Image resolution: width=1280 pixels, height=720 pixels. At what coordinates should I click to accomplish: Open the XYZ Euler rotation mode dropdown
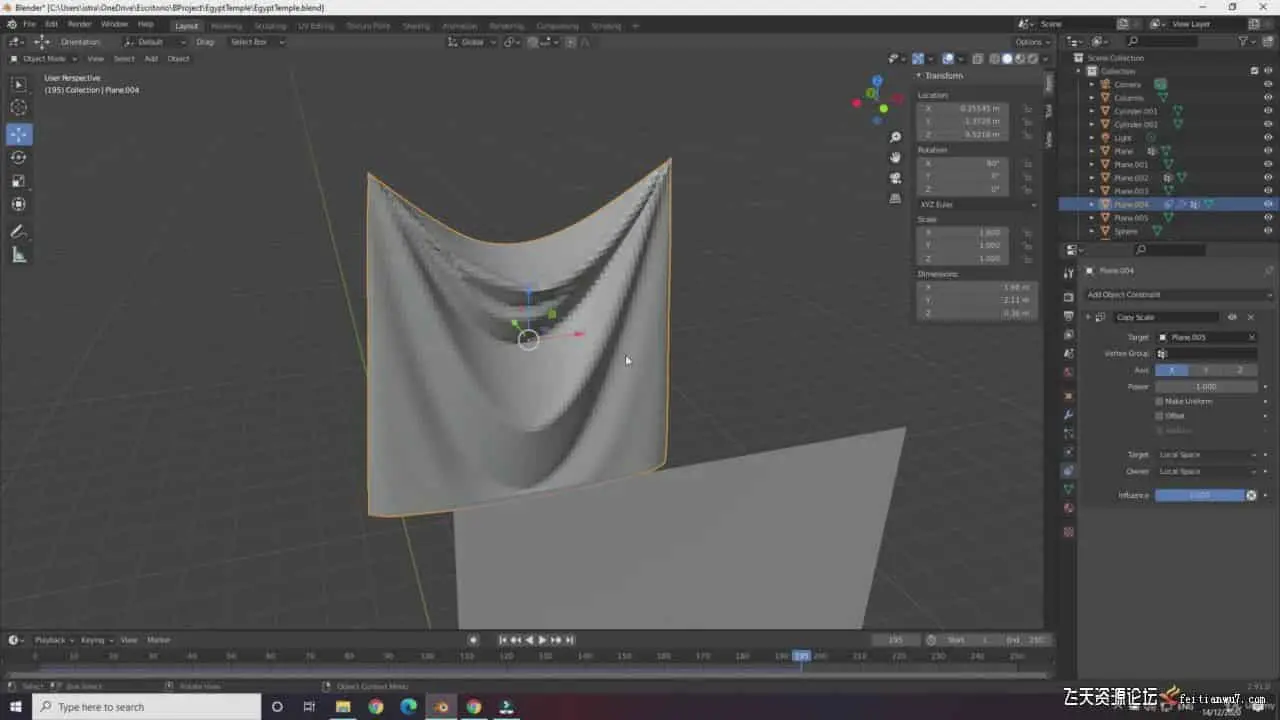(978, 204)
